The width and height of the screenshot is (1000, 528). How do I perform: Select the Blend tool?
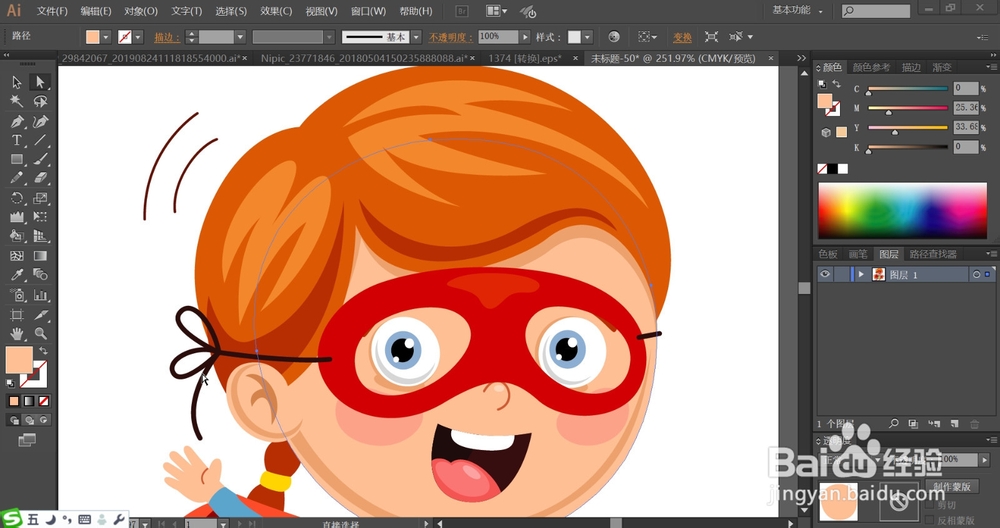[40, 275]
